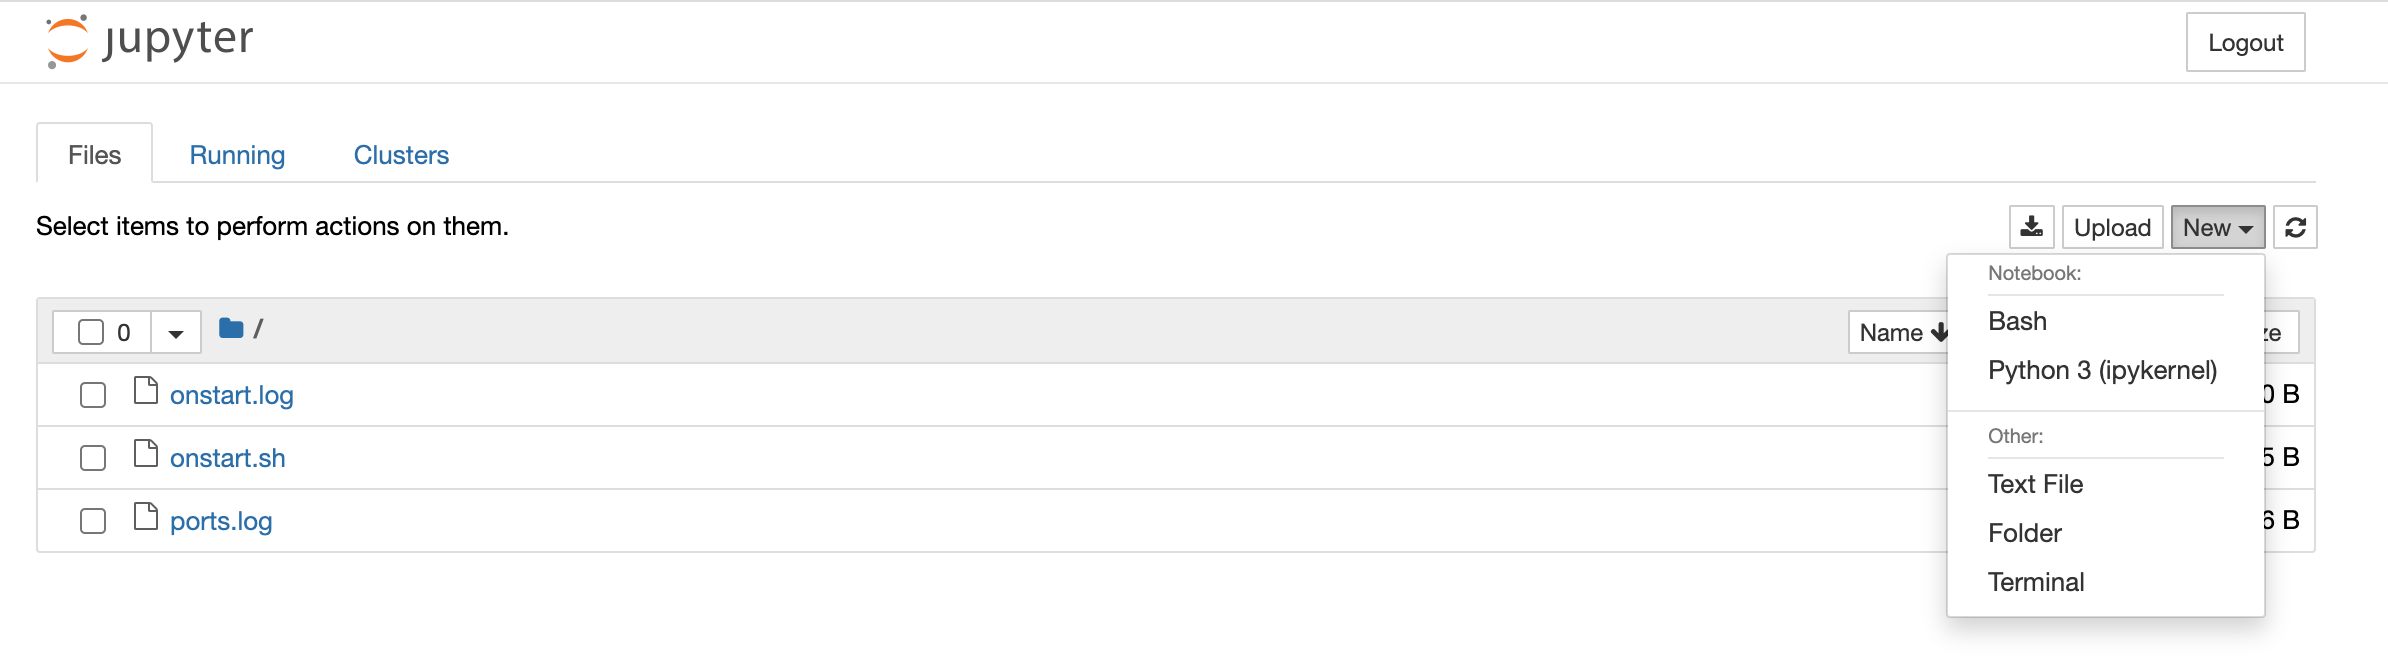Click the file icon beside onstart.sh
Image resolution: width=2388 pixels, height=658 pixels.
pyautogui.click(x=146, y=454)
